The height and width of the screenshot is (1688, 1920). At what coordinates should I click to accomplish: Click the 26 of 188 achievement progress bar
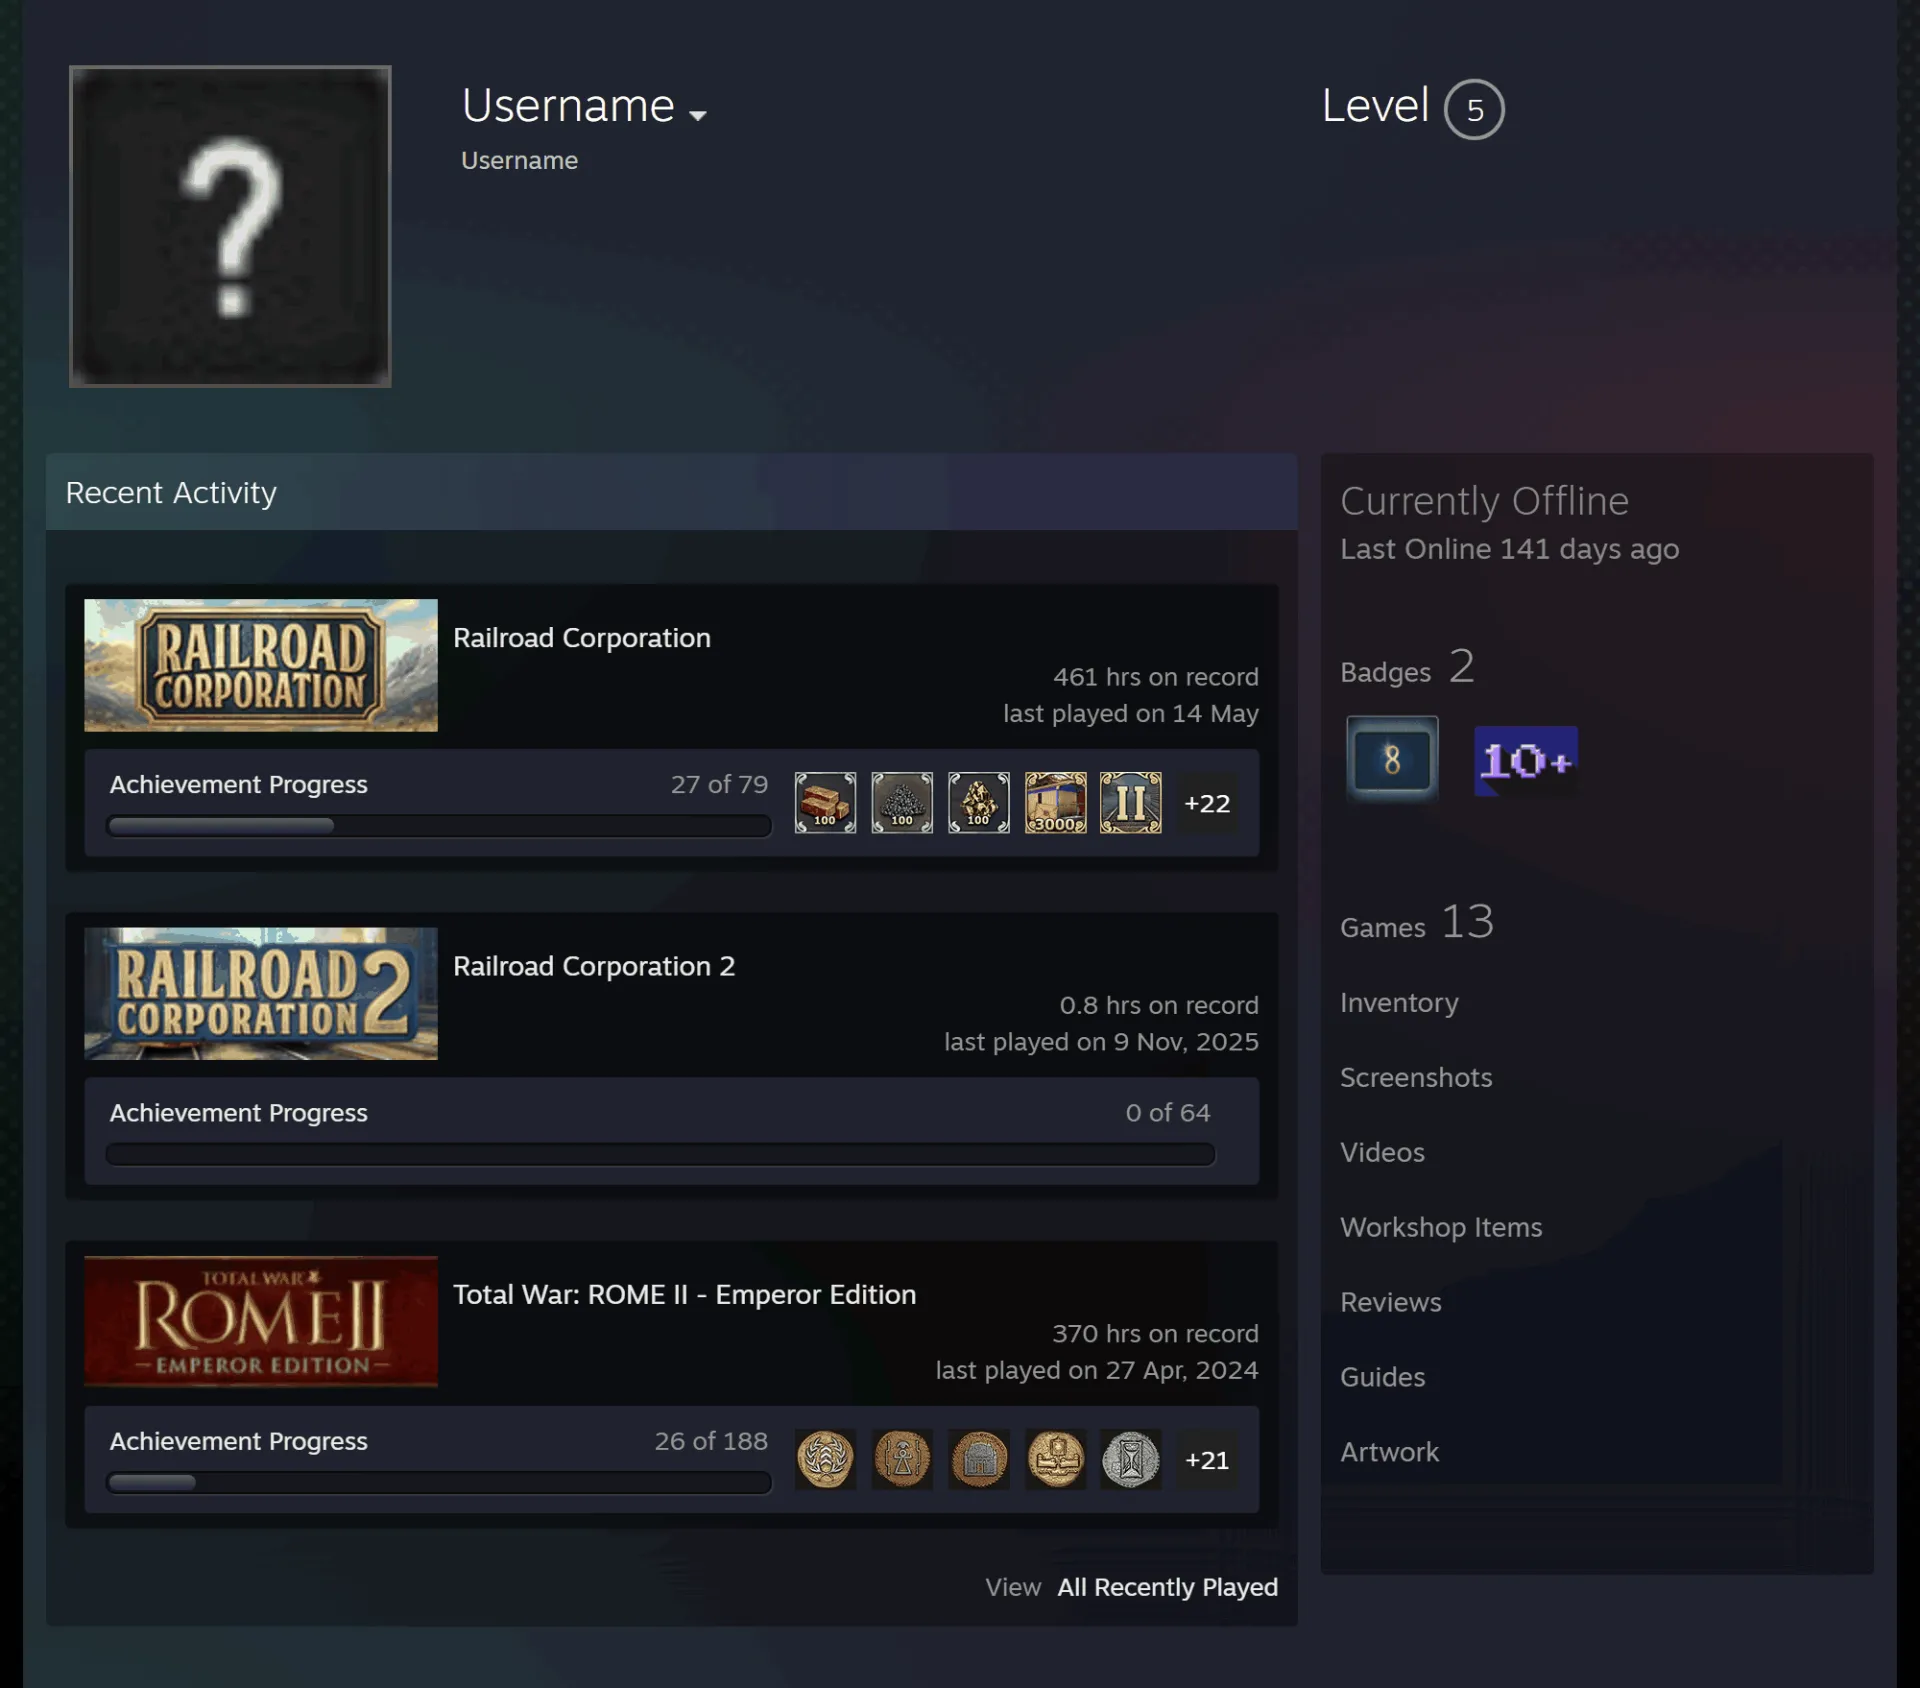[x=439, y=1483]
